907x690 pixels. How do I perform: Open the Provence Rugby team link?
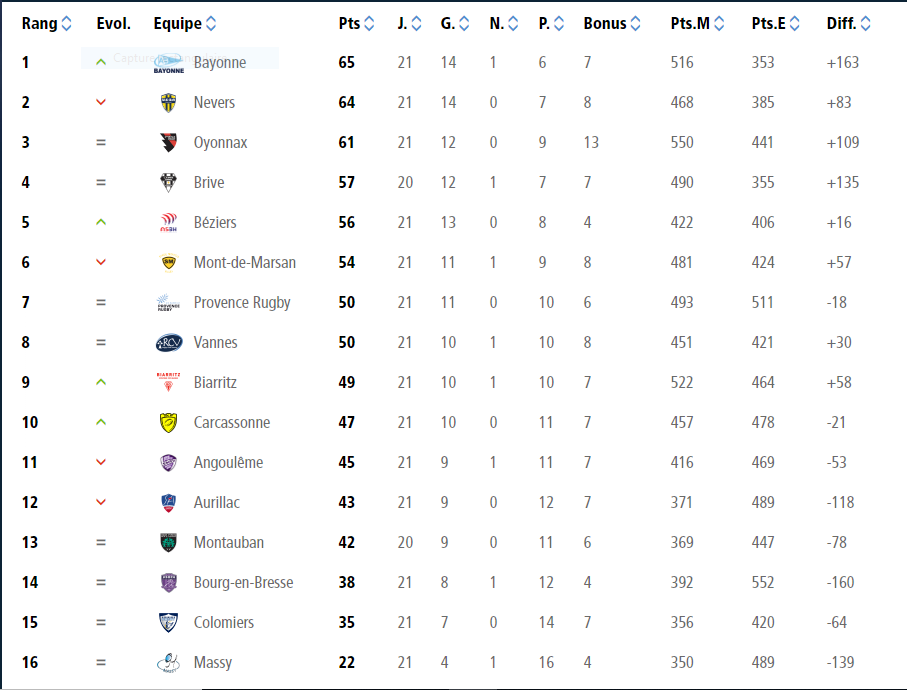(242, 303)
